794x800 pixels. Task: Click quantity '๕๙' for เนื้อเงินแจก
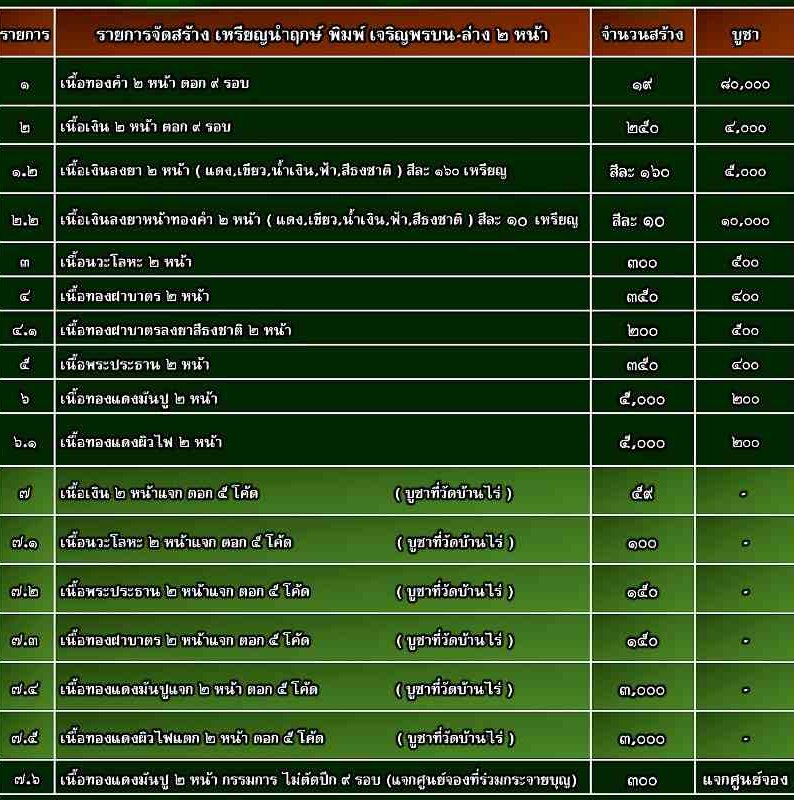(x=642, y=493)
